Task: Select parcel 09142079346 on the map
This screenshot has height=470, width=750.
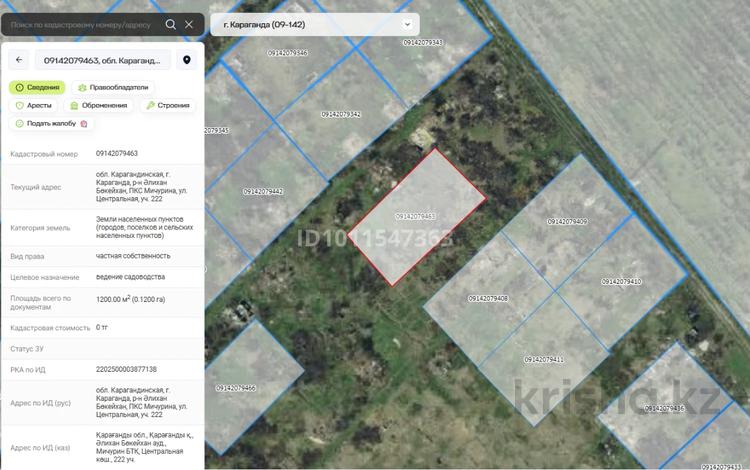Action: pos(287,53)
